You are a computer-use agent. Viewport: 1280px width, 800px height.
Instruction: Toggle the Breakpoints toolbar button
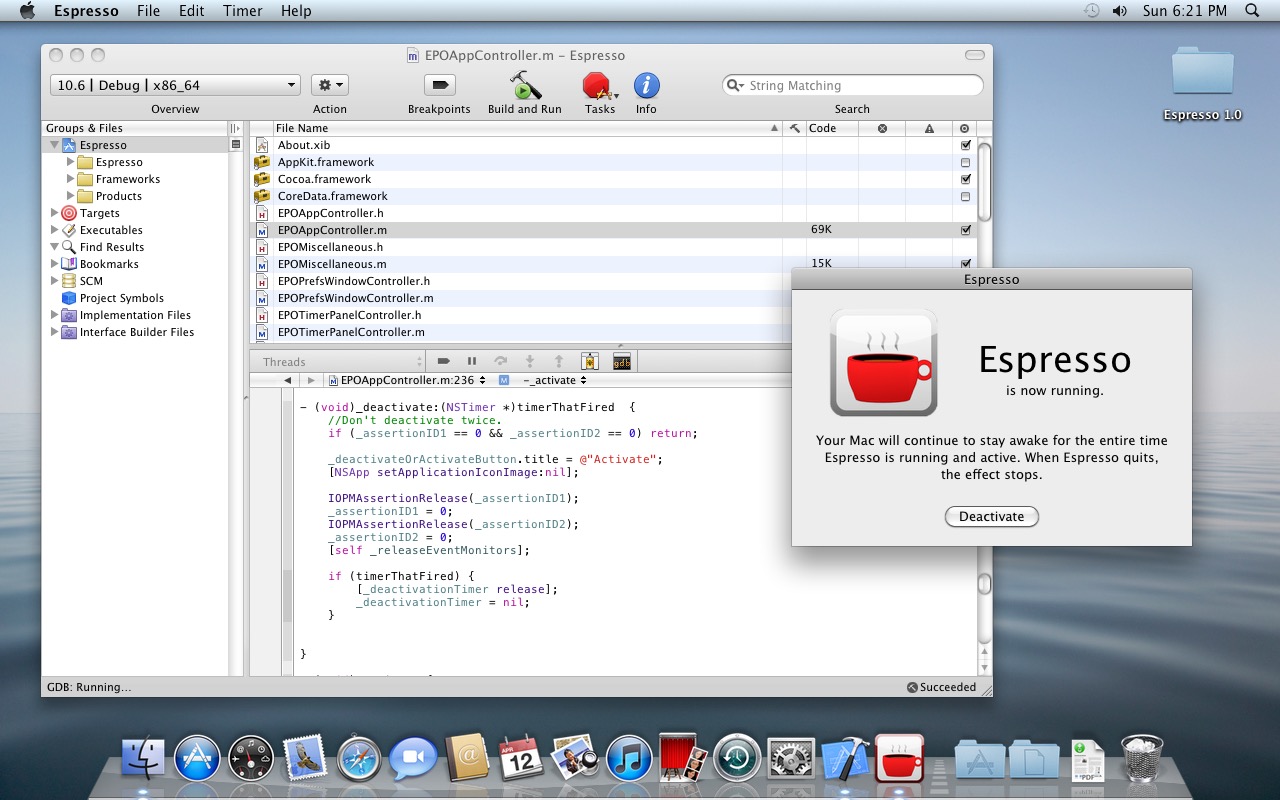coord(439,86)
